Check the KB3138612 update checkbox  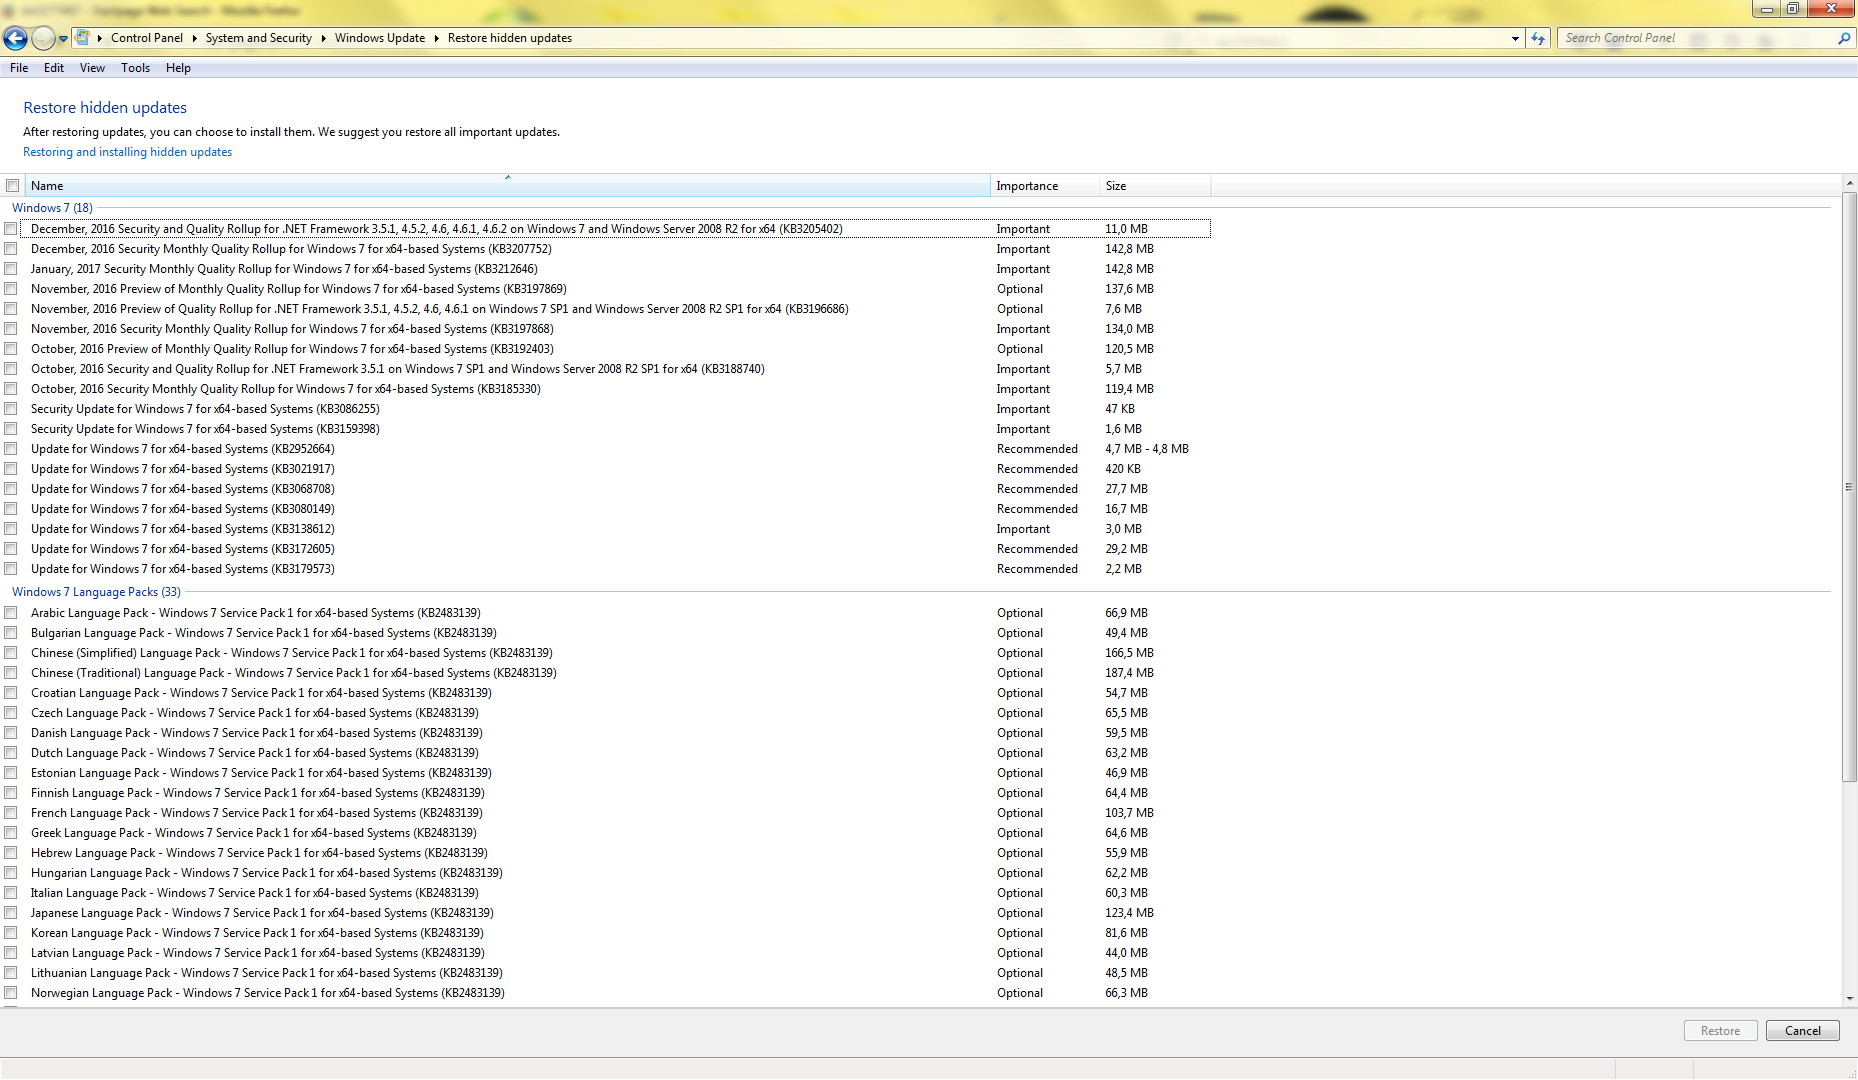click(11, 529)
